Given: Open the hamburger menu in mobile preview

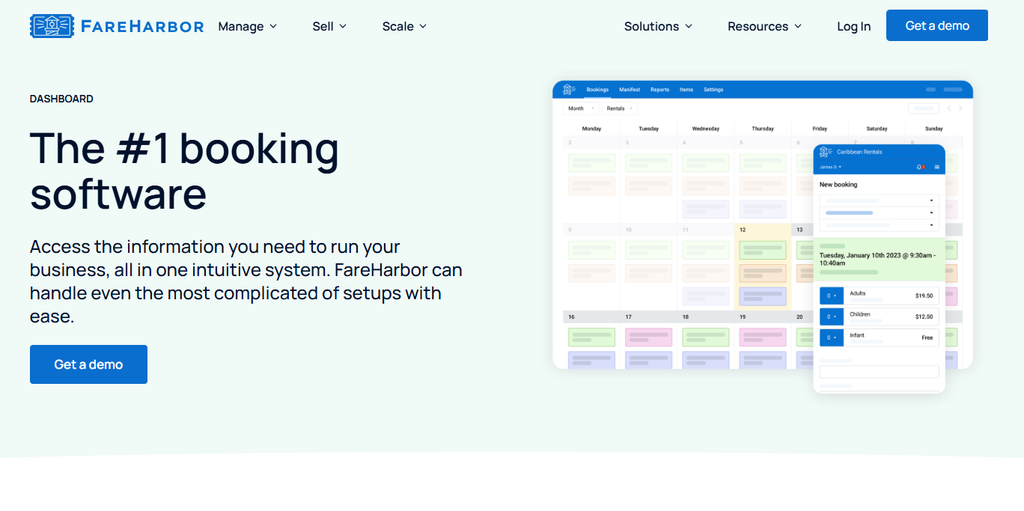Looking at the screenshot, I should click(x=936, y=167).
